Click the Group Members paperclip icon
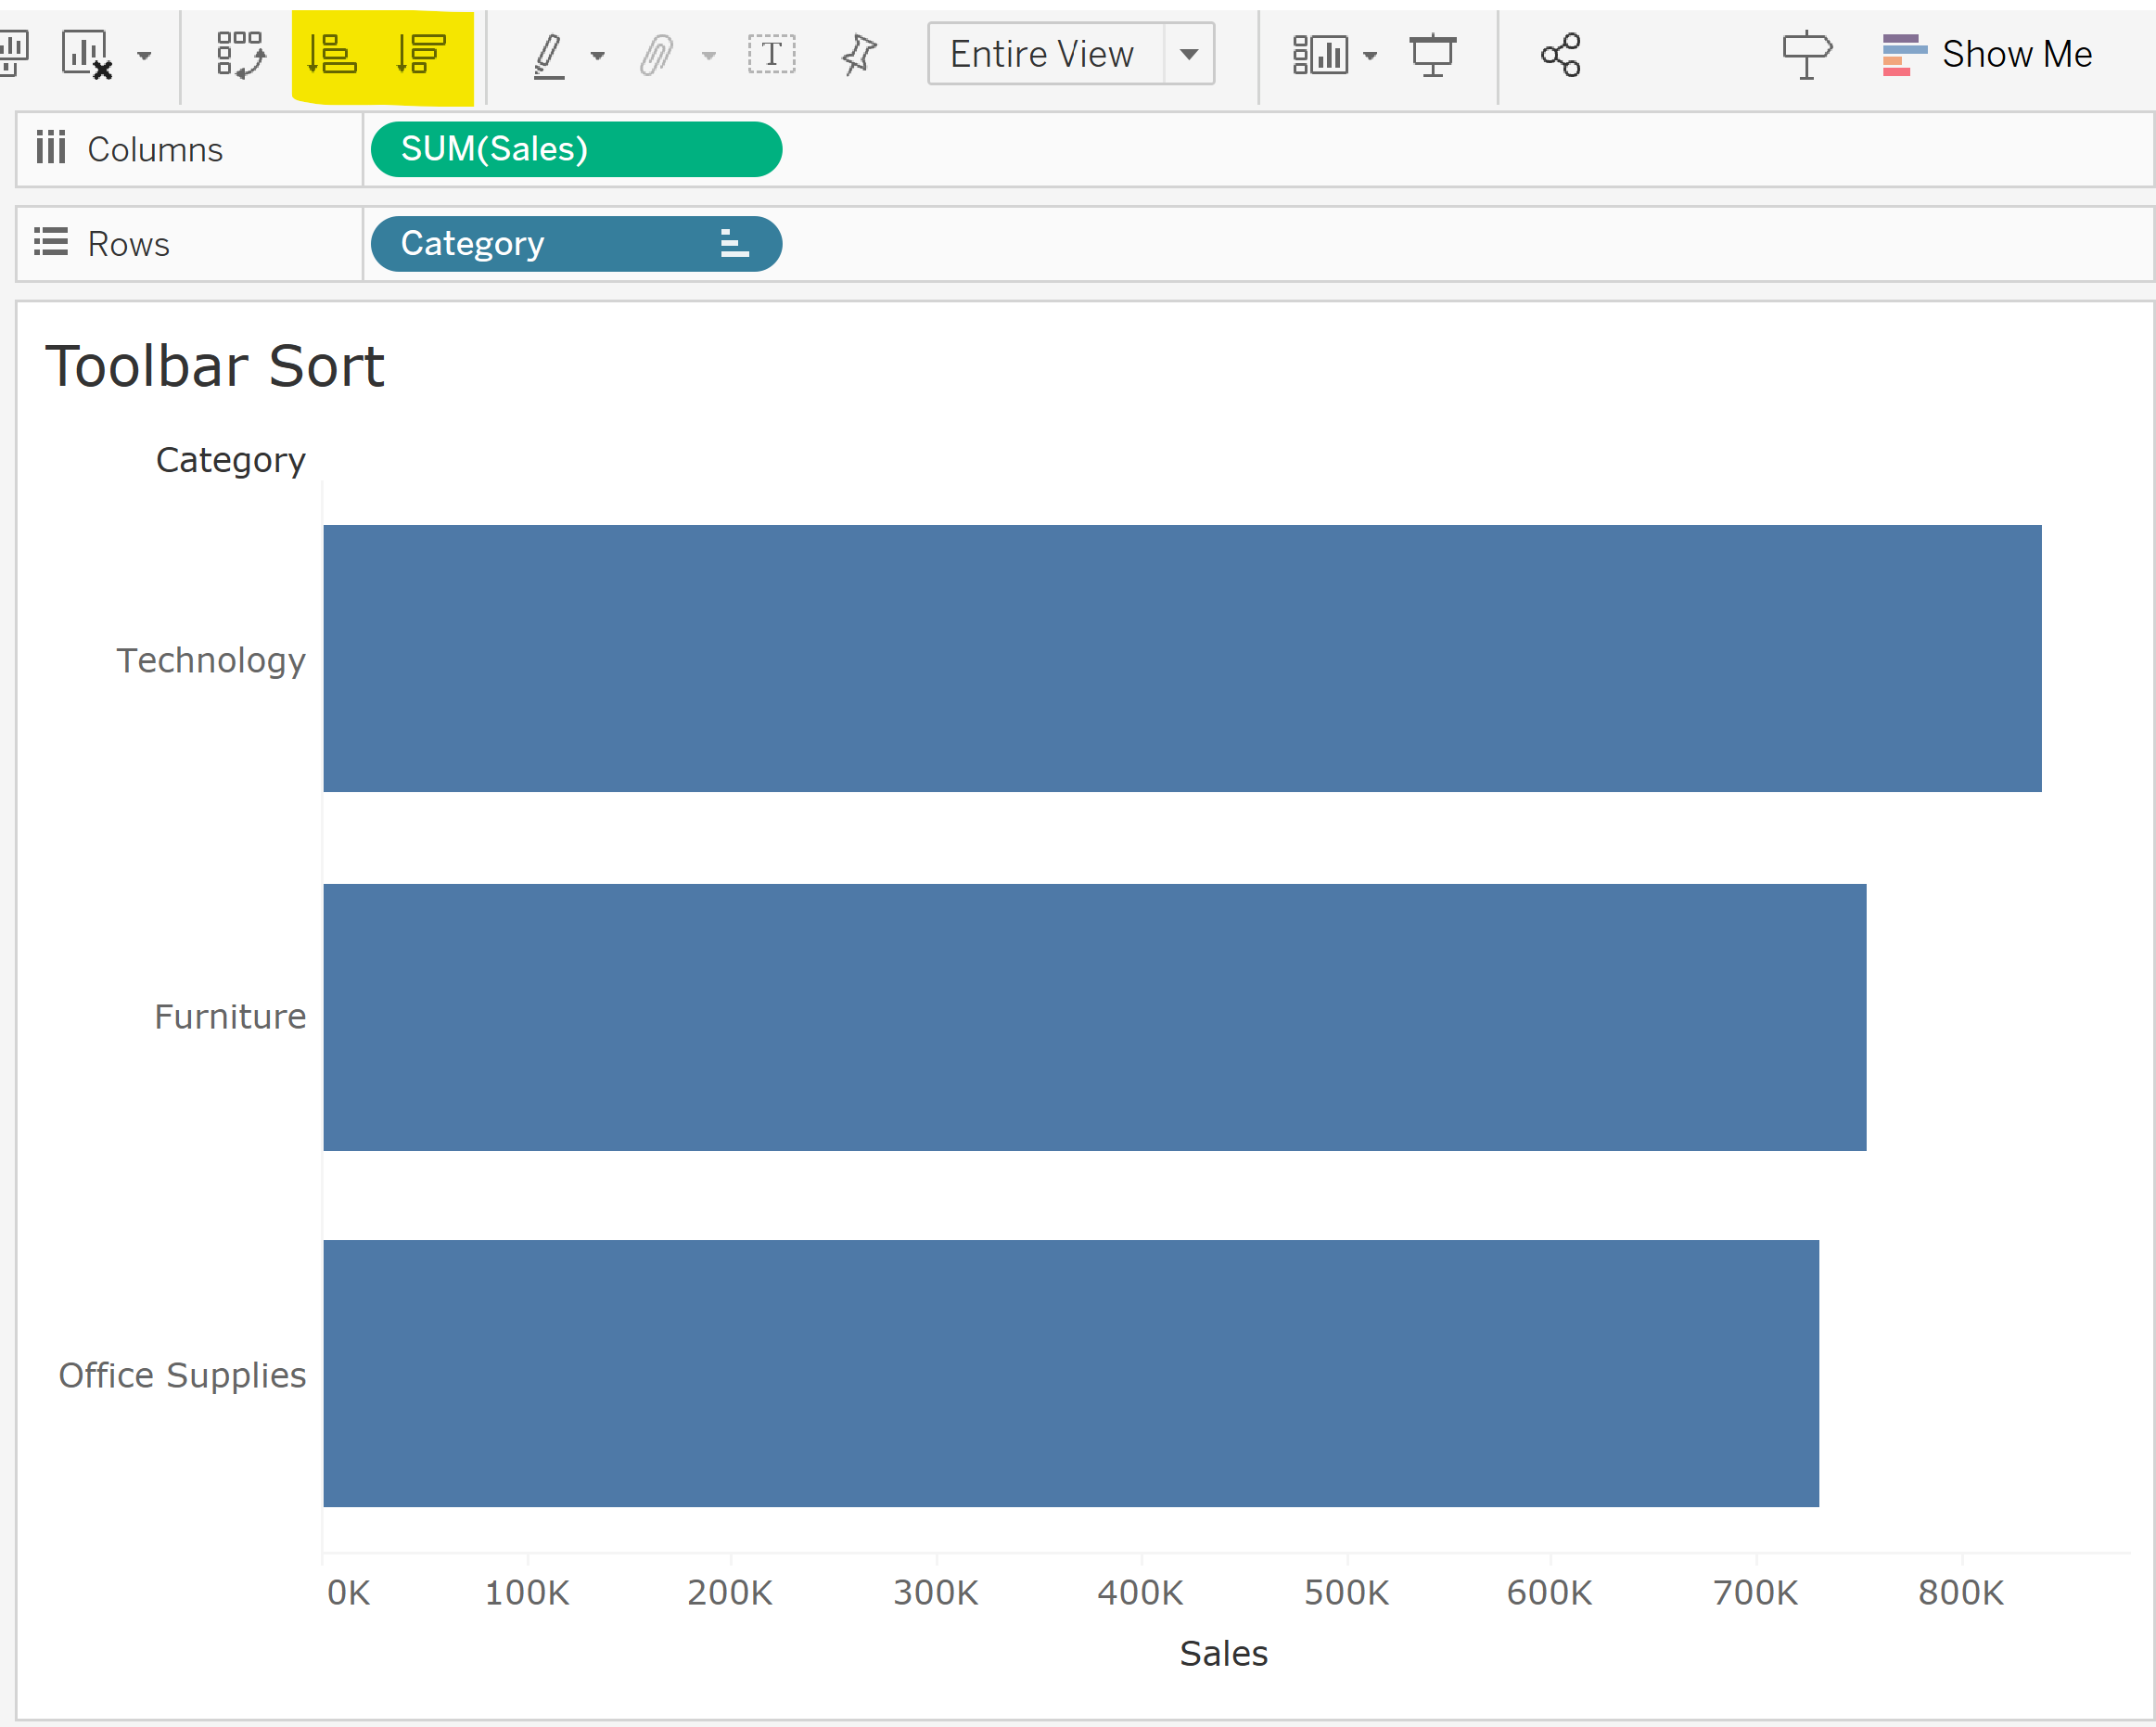The height and width of the screenshot is (1727, 2156). click(x=656, y=55)
